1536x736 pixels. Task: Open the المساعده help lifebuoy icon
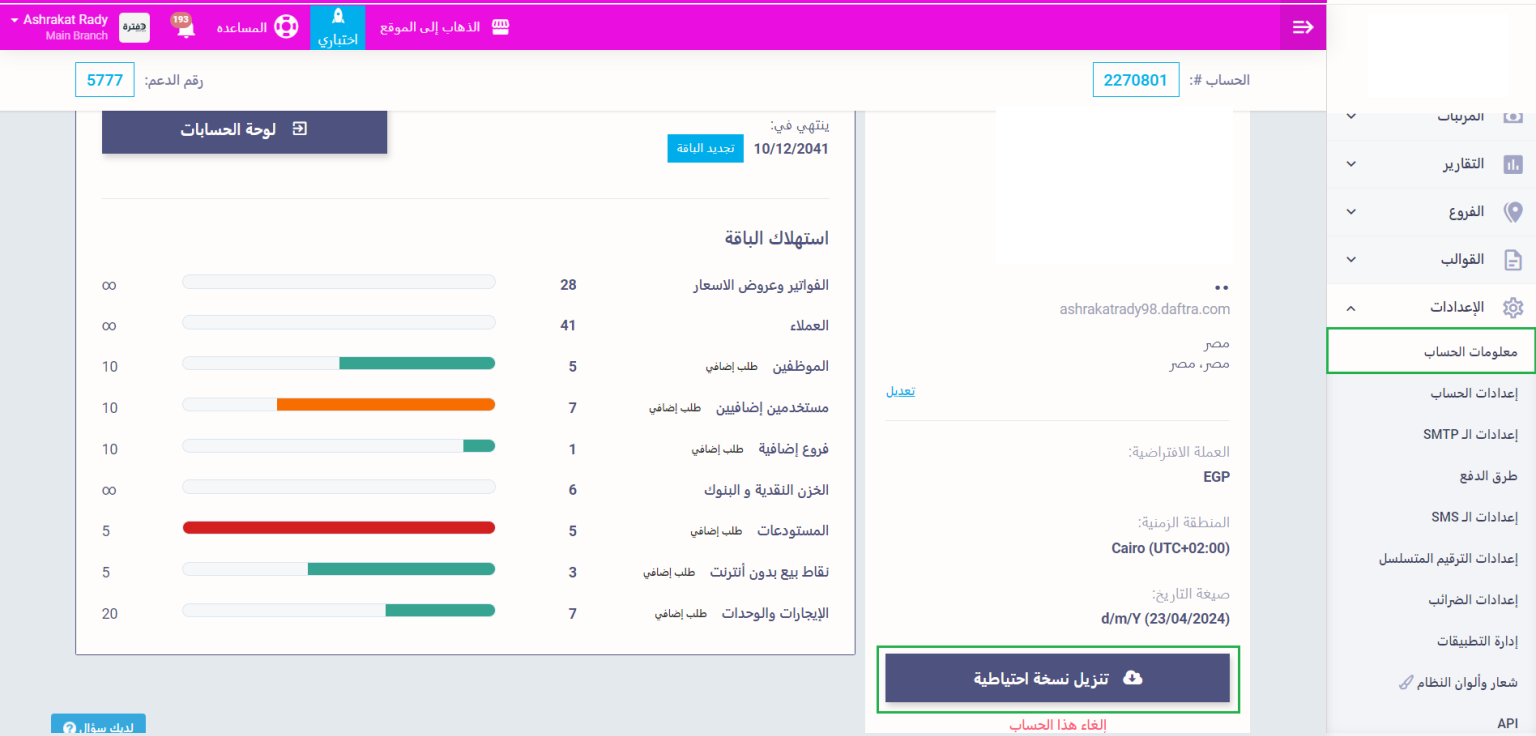pyautogui.click(x=287, y=27)
